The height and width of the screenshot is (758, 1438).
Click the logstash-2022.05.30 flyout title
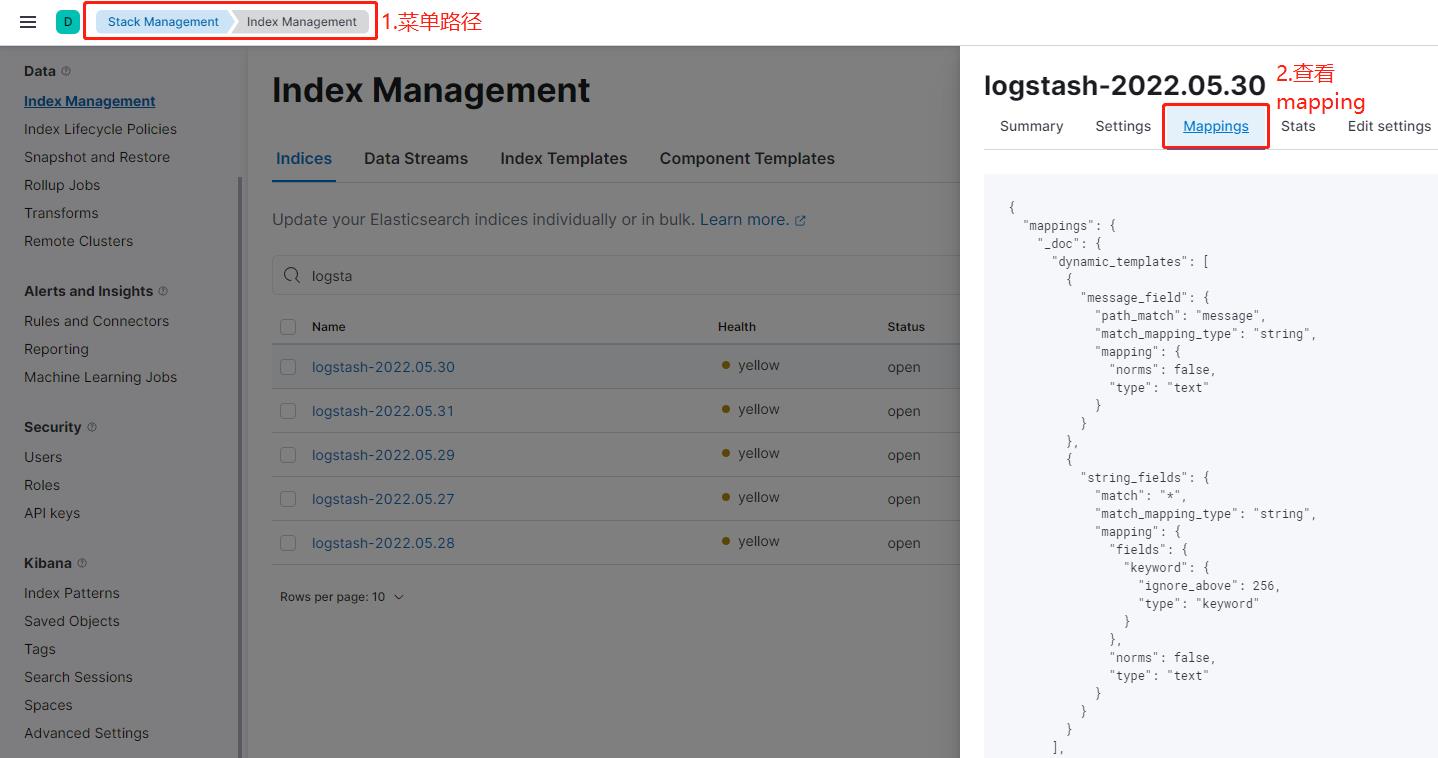1125,86
